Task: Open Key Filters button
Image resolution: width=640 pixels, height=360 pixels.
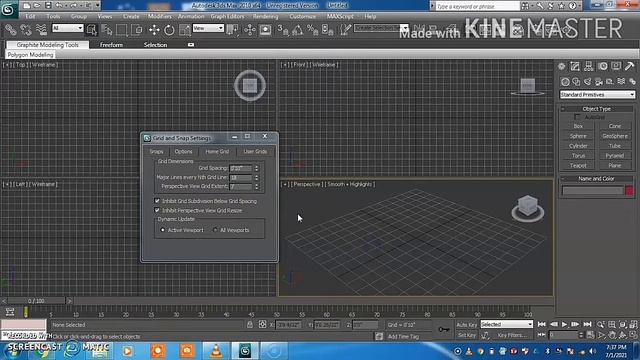Action: coord(512,335)
